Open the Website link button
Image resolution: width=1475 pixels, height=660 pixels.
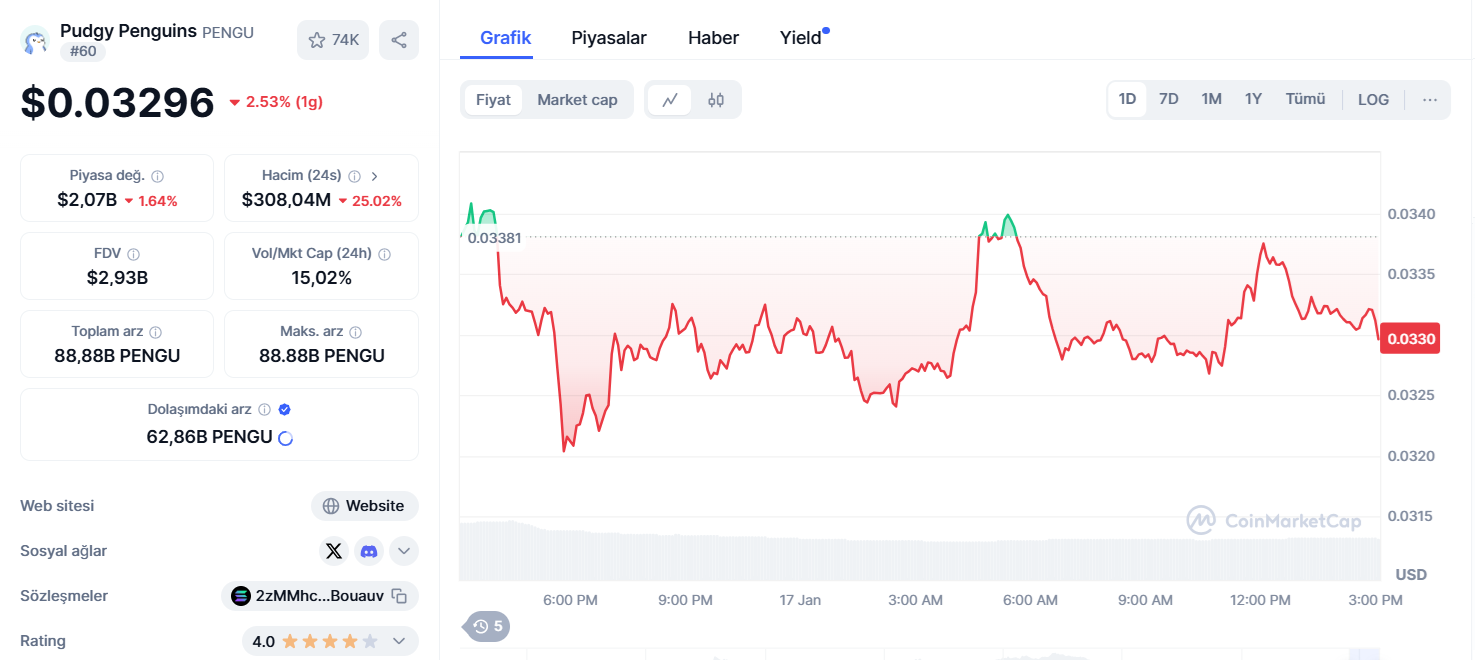365,506
